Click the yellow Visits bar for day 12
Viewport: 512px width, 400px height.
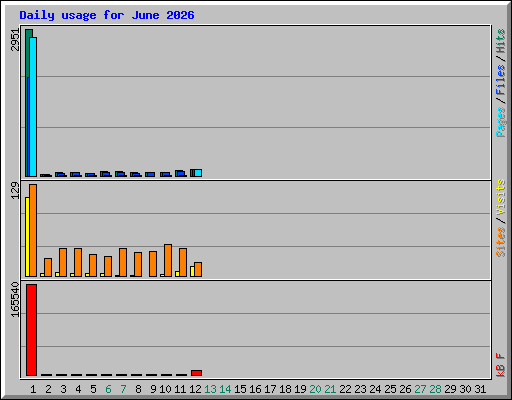point(192,271)
